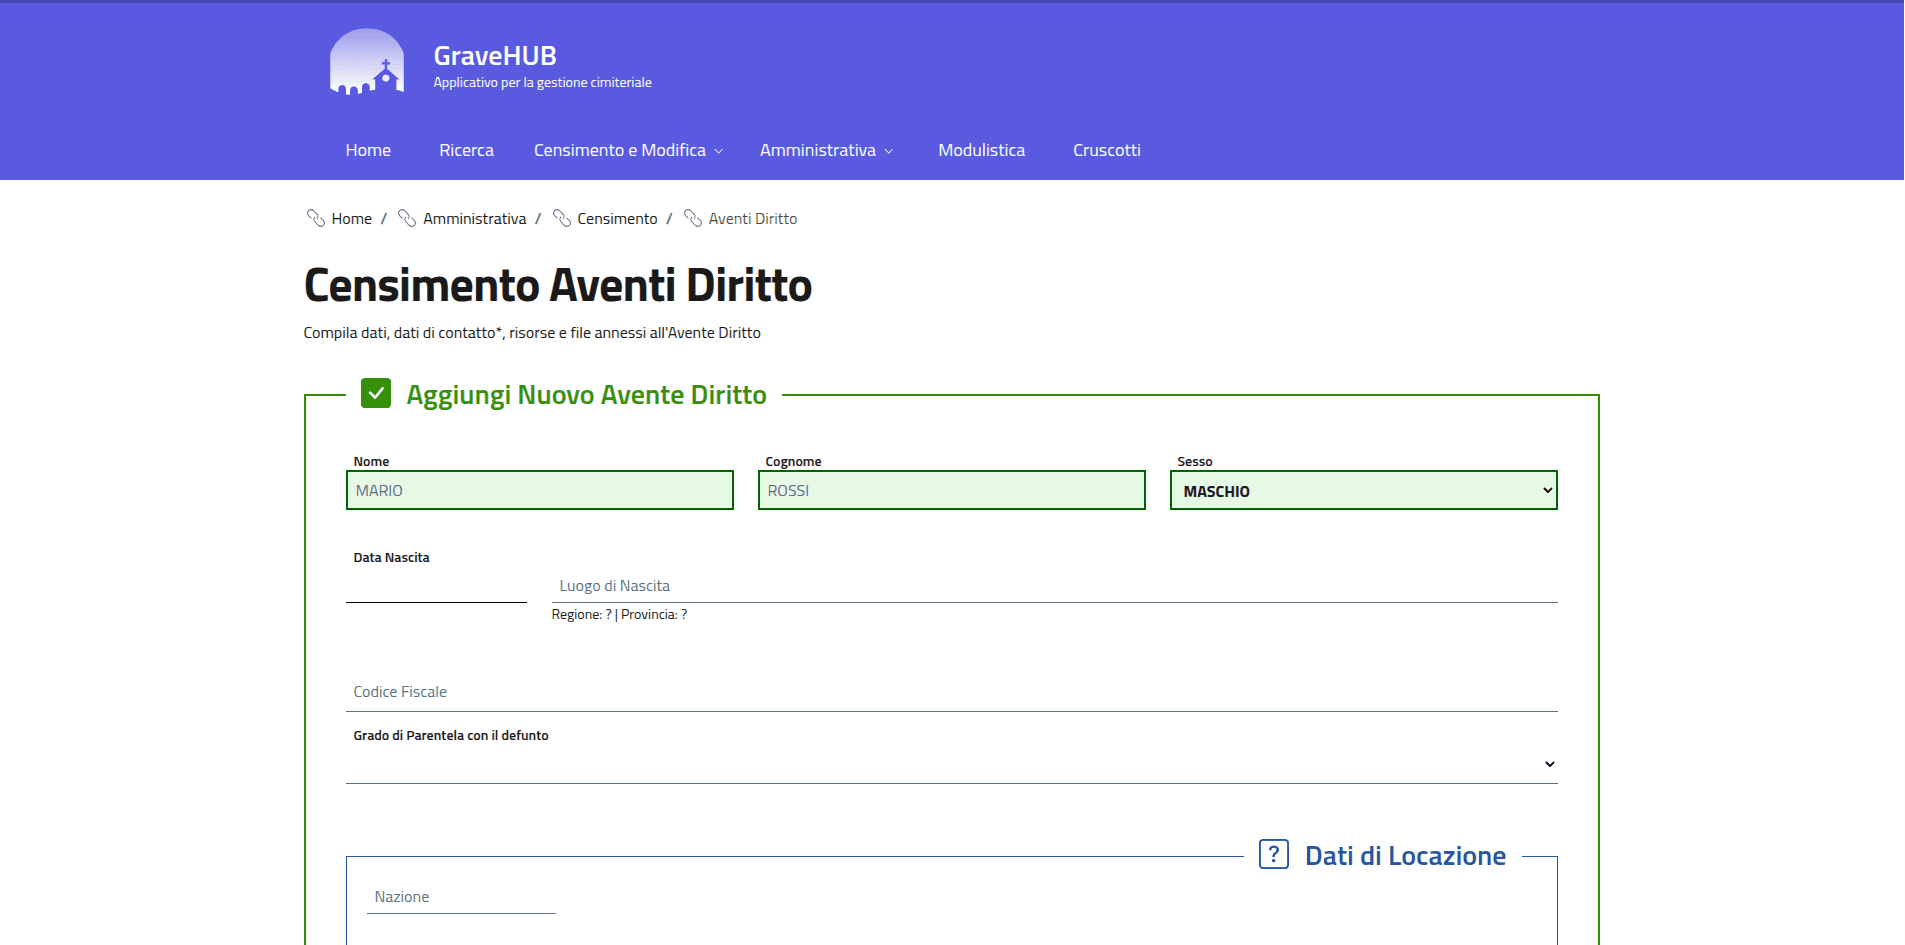Click the link icon beside Amministrativa breadcrumb
1905x945 pixels.
406,218
